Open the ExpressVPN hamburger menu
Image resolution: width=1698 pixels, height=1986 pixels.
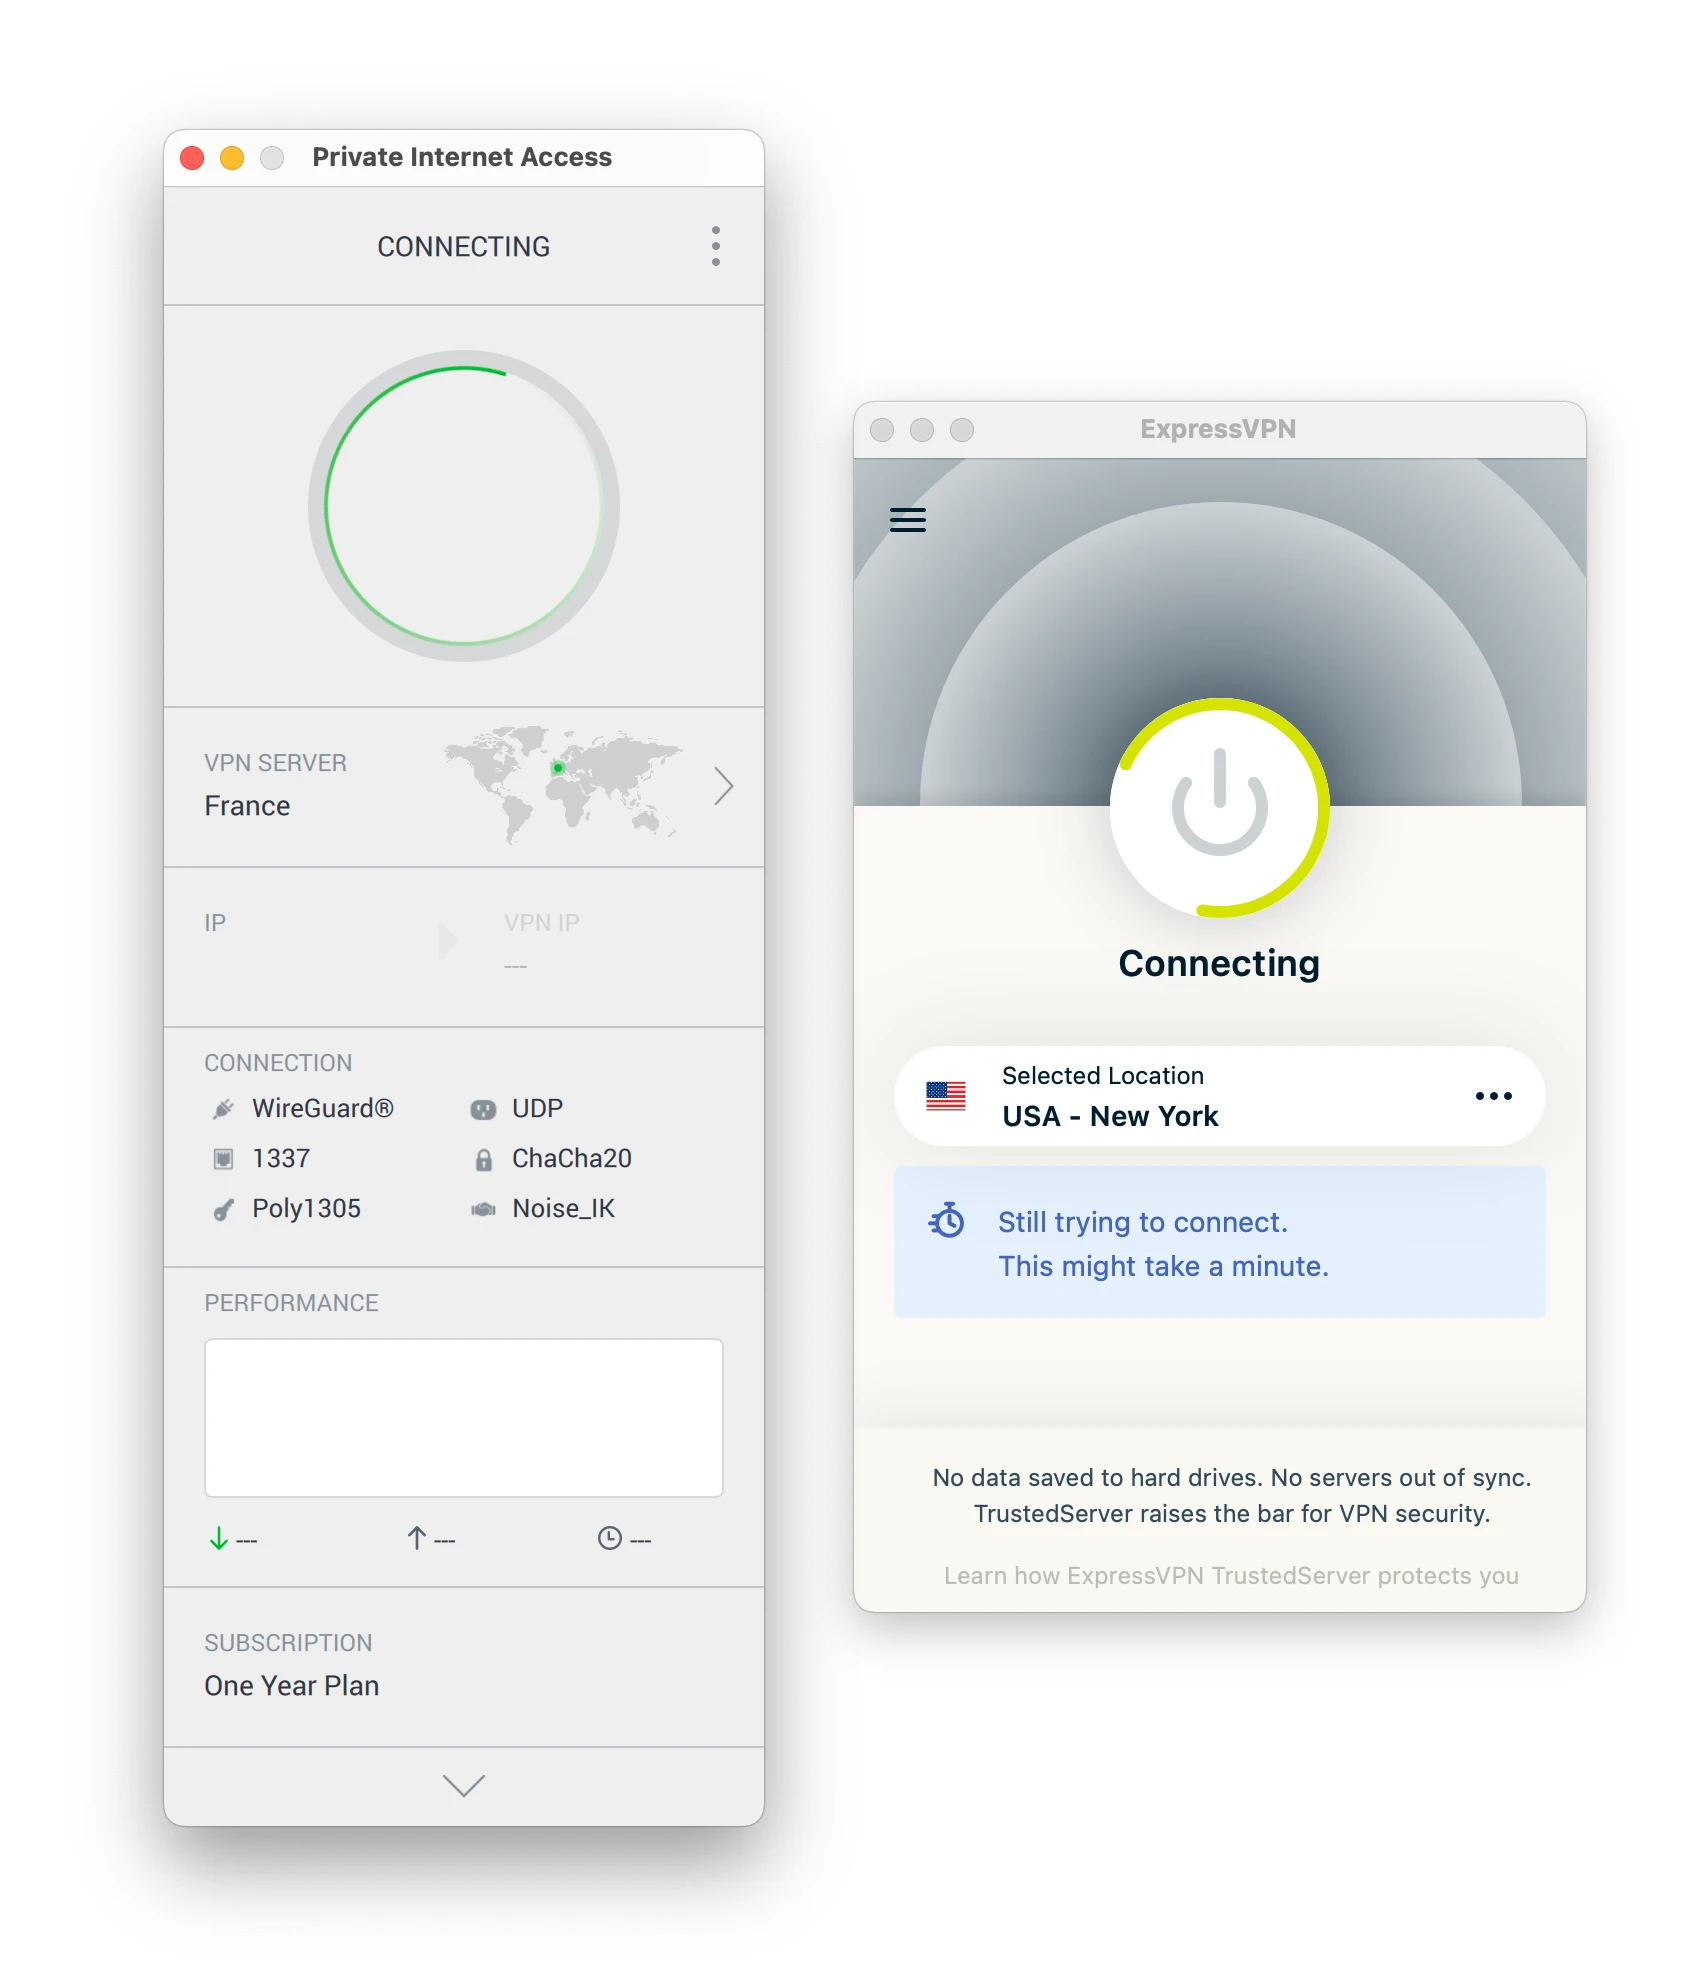(908, 520)
